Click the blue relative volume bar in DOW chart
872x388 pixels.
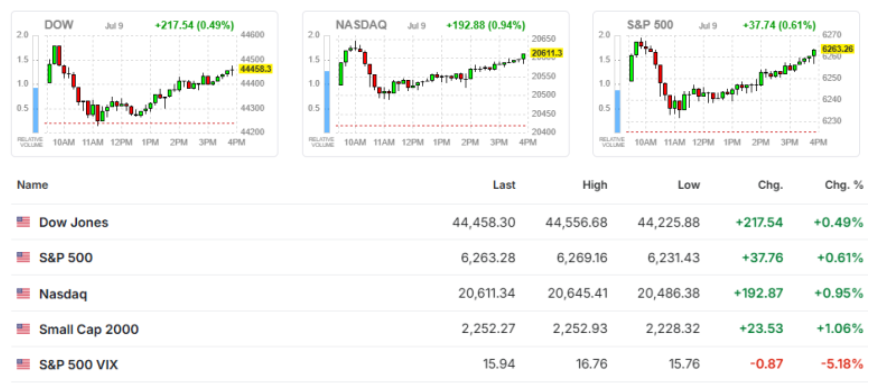[36, 110]
